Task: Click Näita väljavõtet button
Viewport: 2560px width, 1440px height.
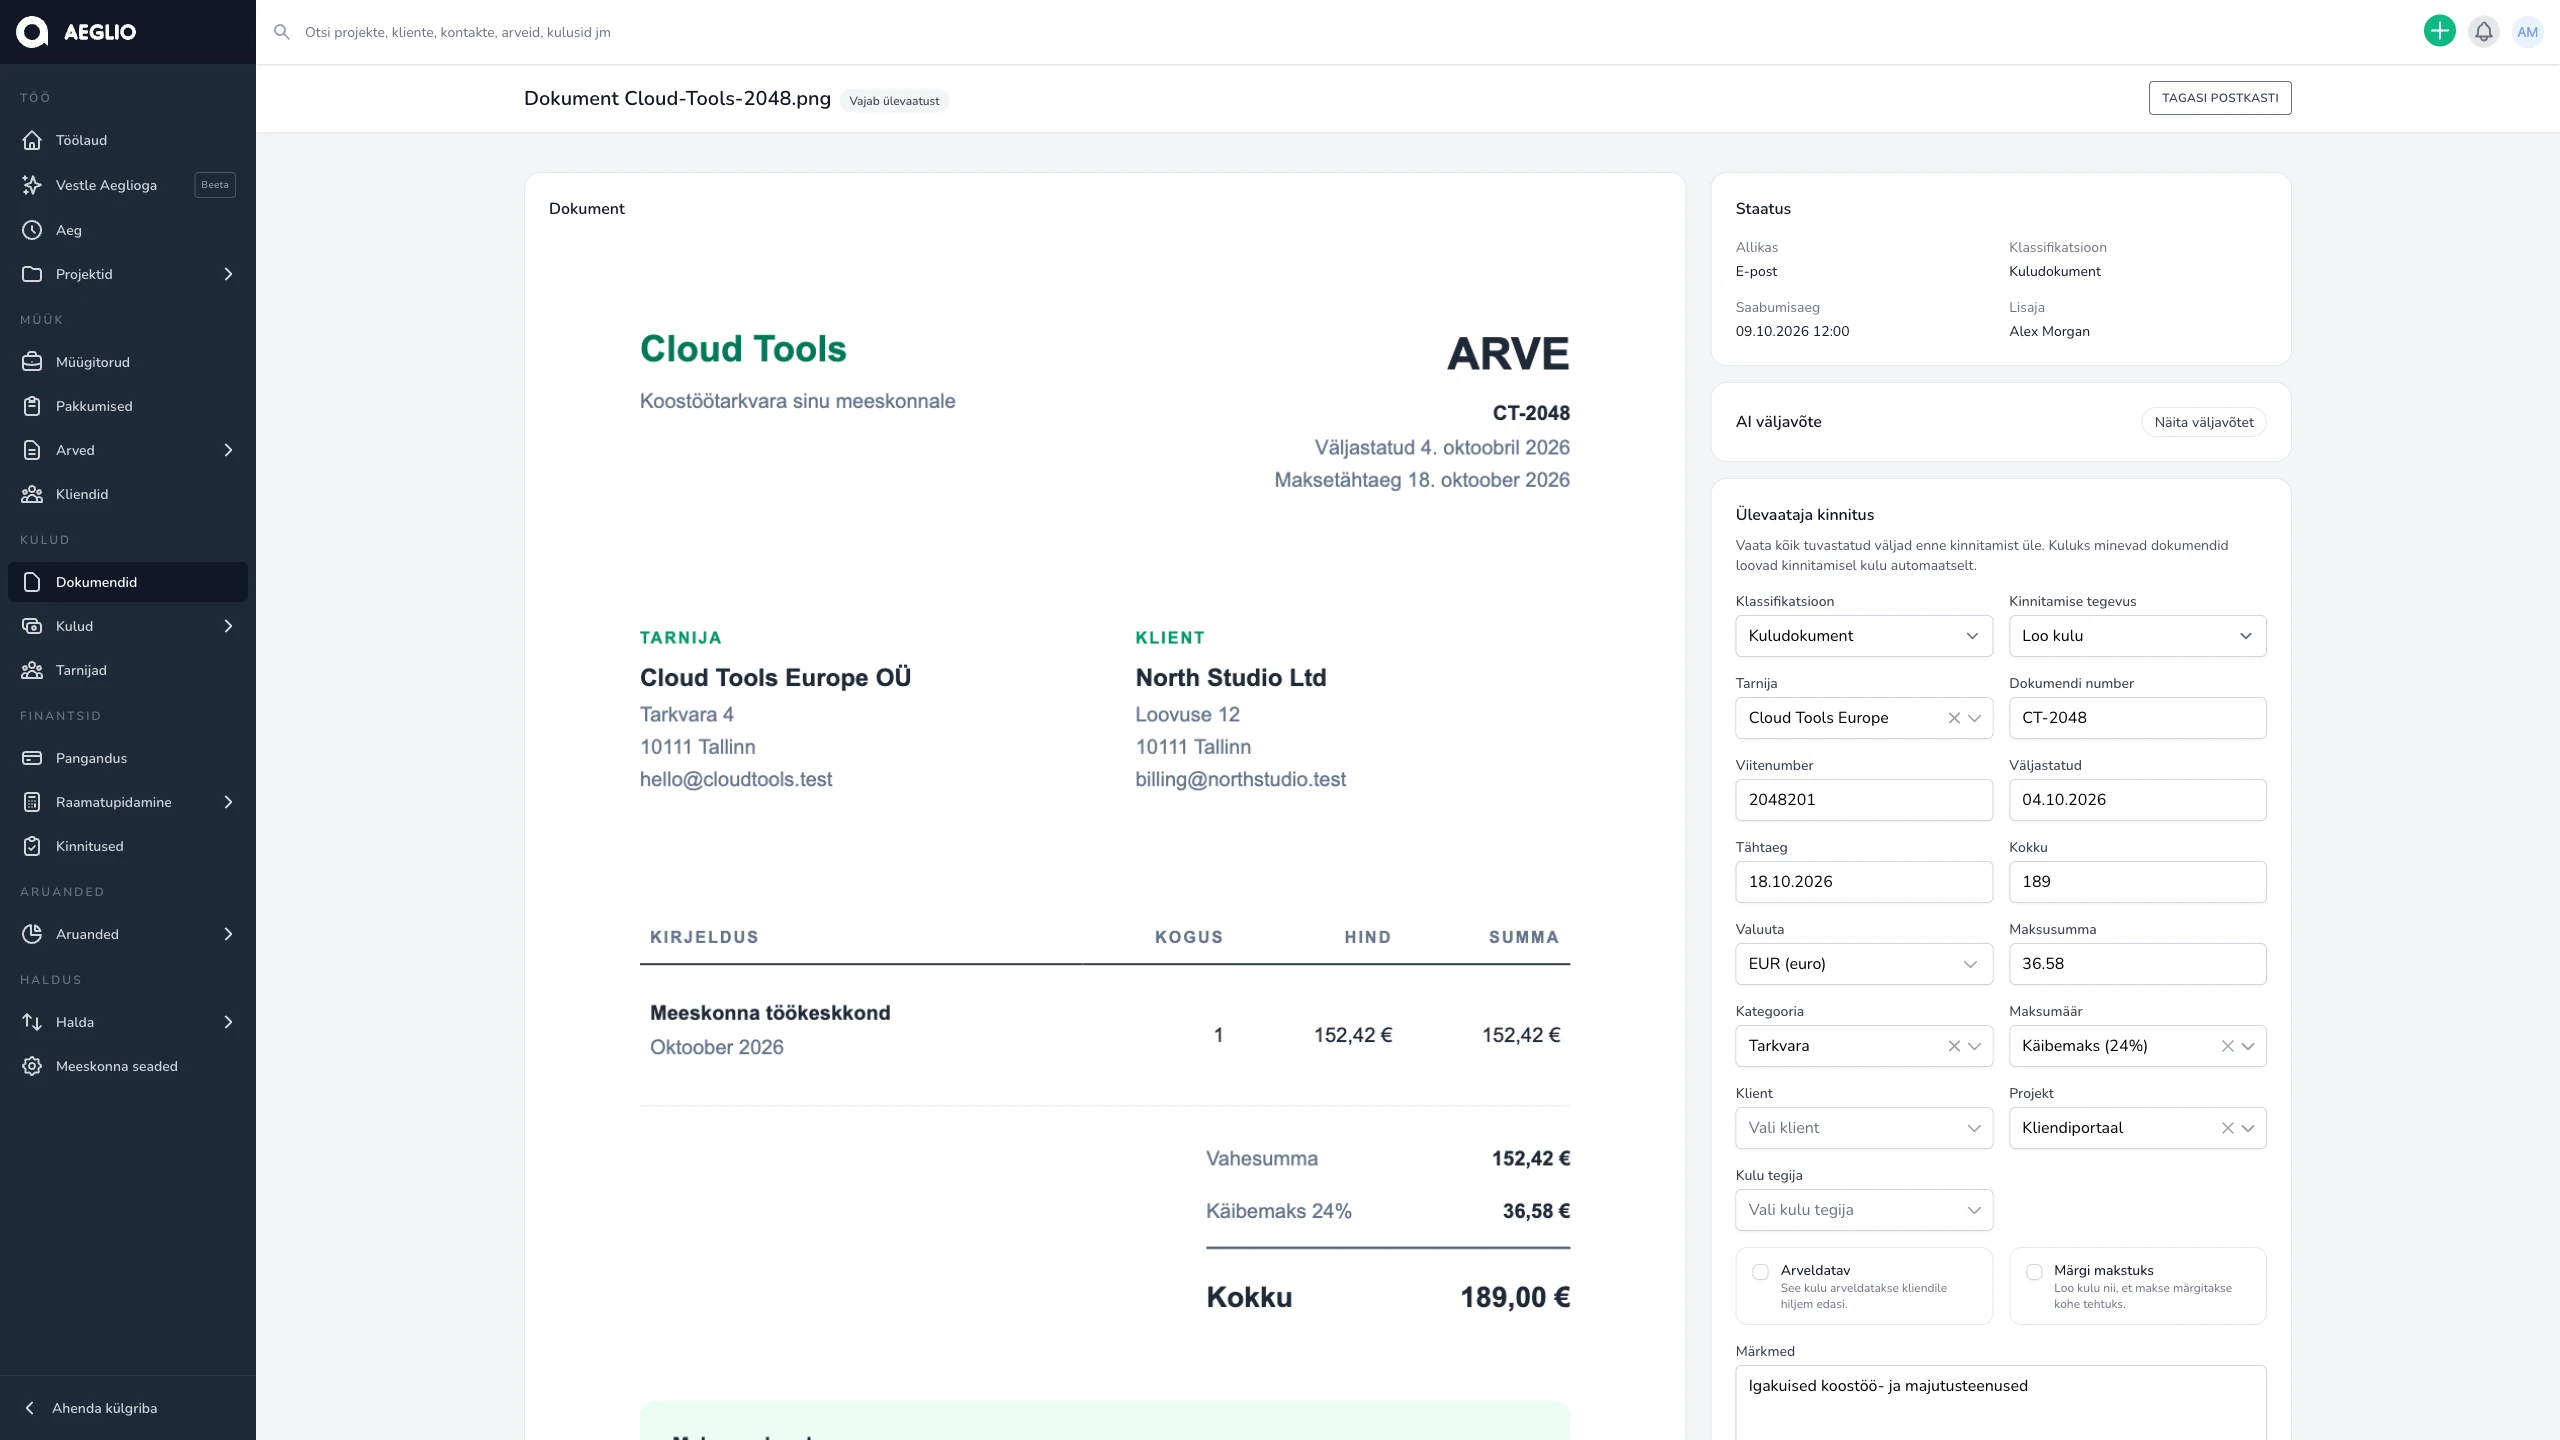Action: pyautogui.click(x=2204, y=422)
